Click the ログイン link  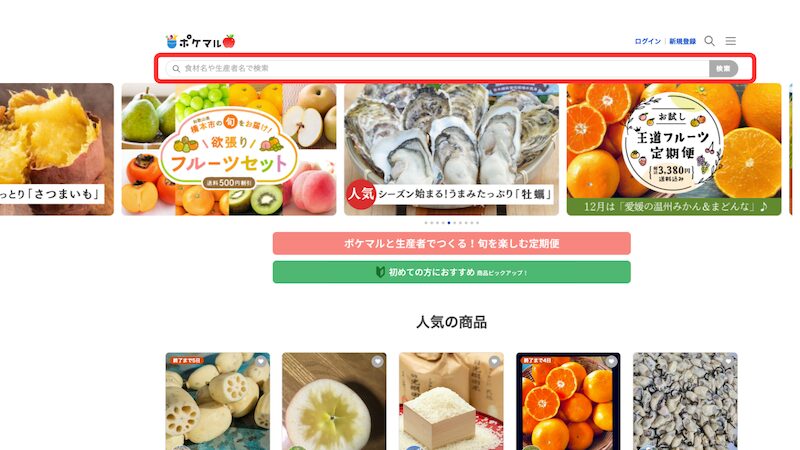pyautogui.click(x=647, y=41)
